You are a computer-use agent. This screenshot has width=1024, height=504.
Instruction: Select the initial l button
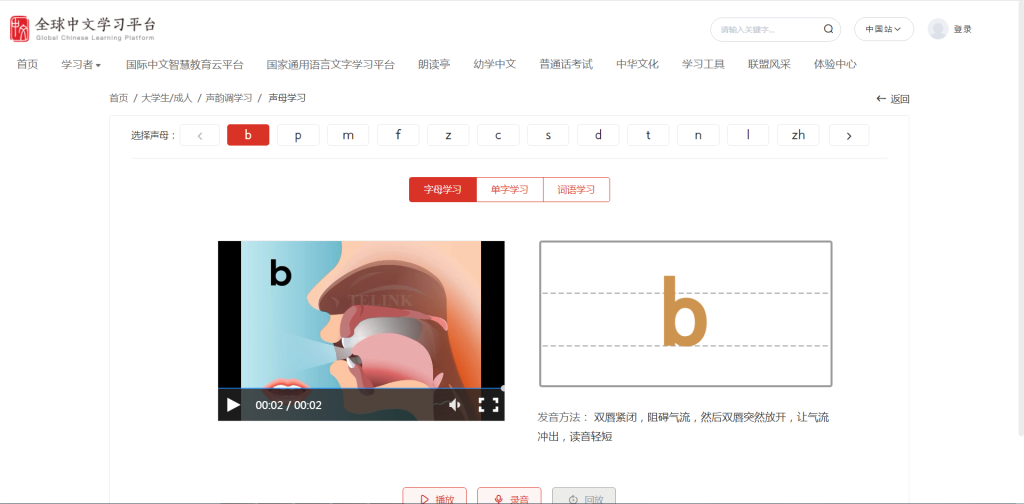748,135
